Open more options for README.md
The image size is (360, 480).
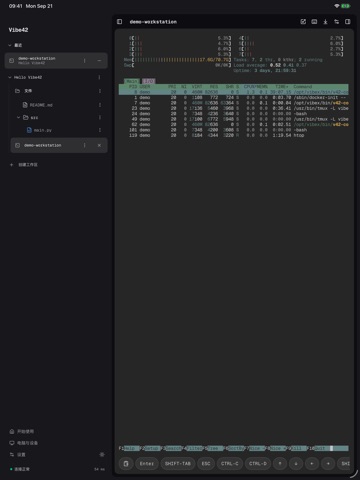coord(100,105)
